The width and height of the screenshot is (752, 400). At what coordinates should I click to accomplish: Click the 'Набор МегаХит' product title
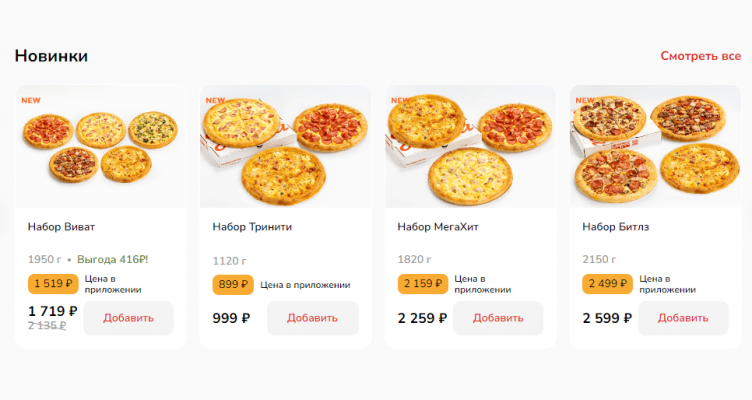tap(438, 226)
